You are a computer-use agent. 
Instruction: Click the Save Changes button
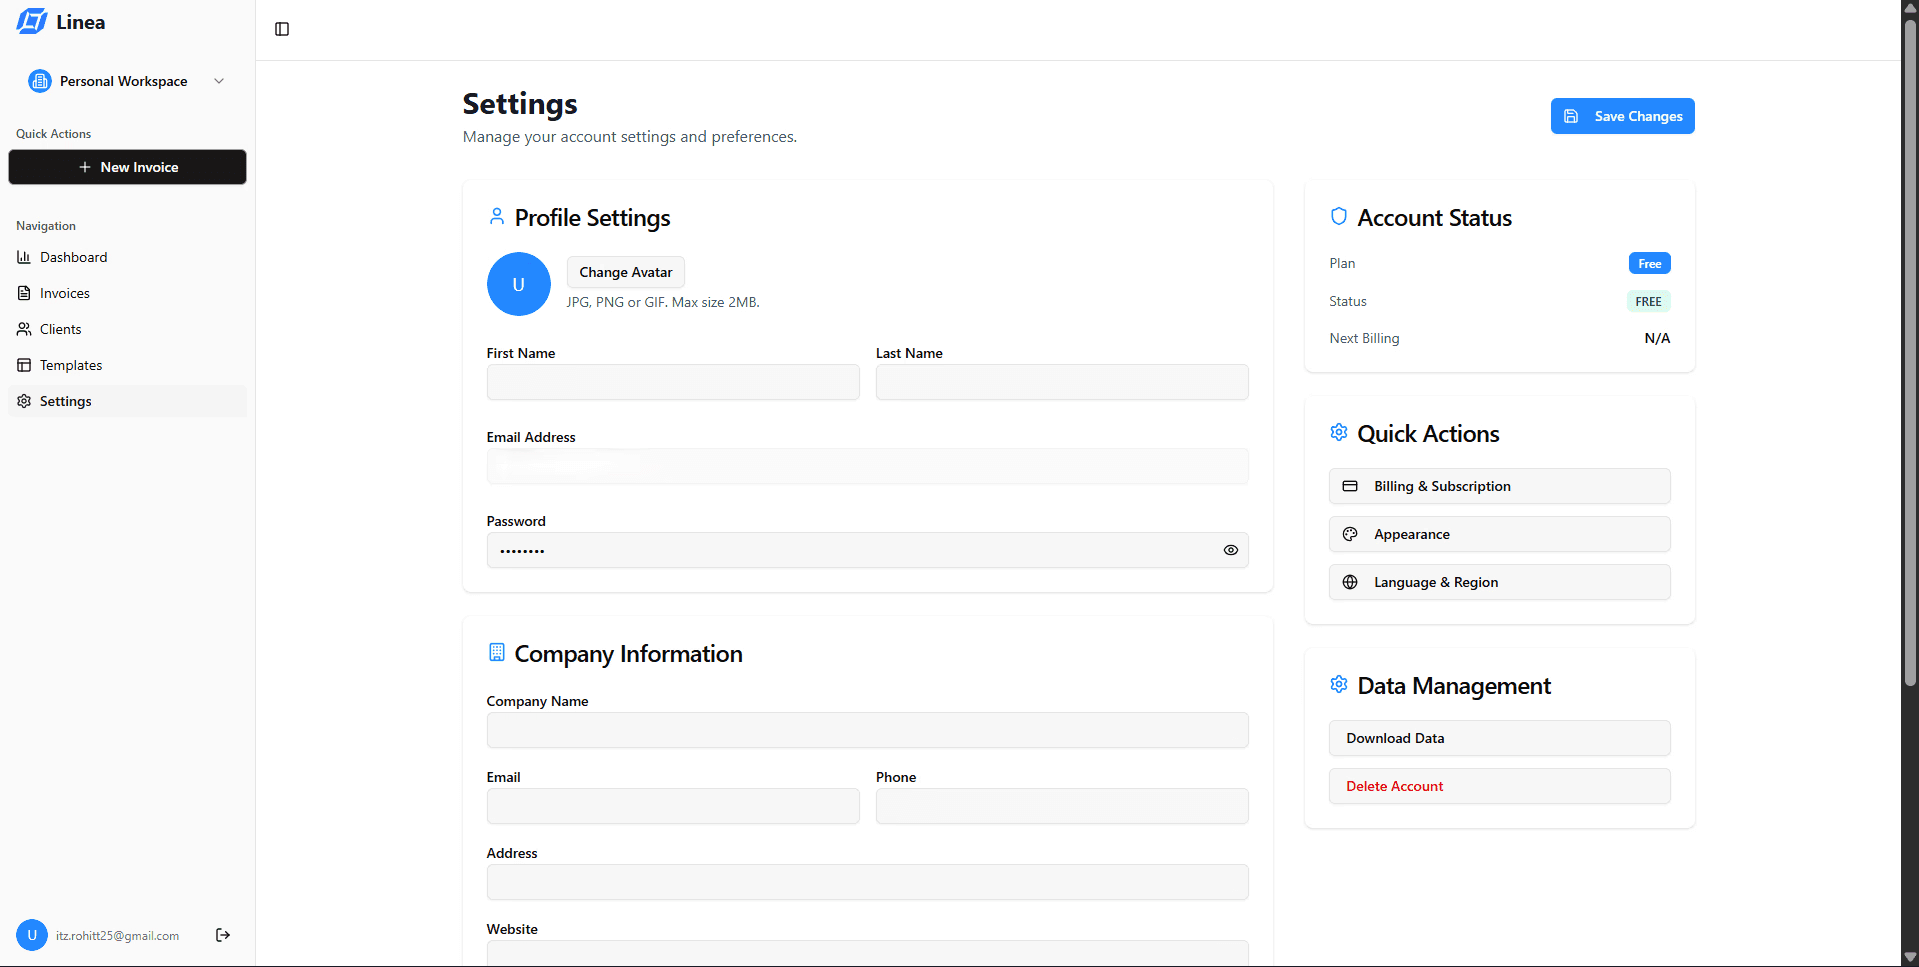pyautogui.click(x=1622, y=116)
